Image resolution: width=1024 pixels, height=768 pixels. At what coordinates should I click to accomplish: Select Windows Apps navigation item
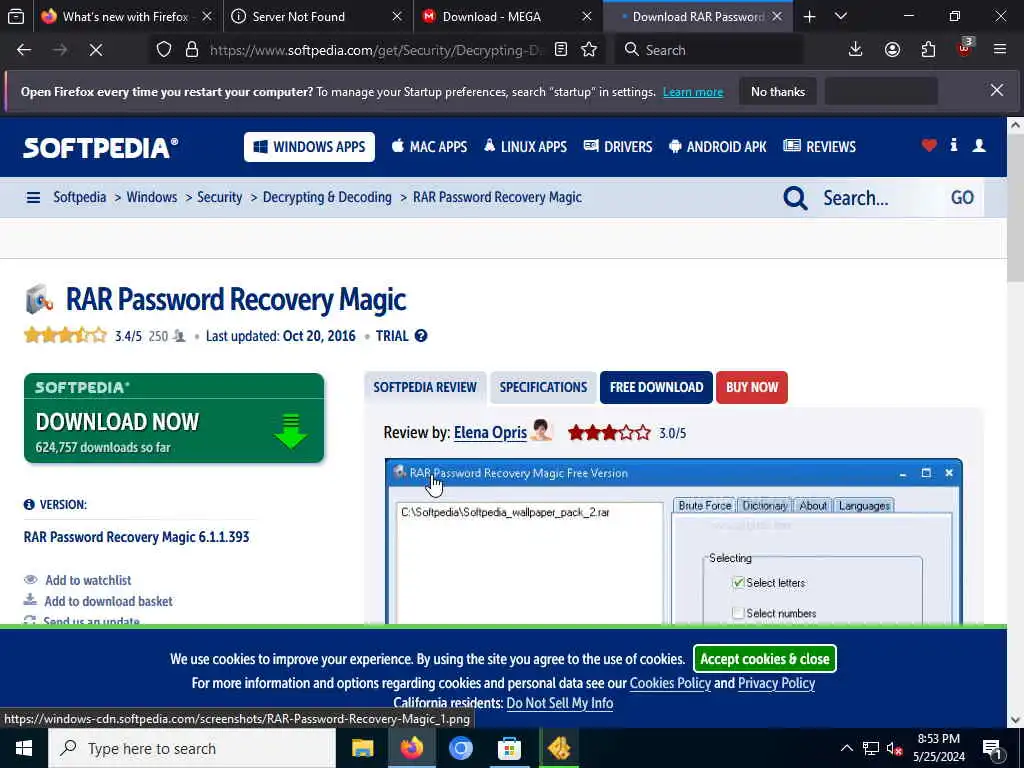[x=310, y=147]
